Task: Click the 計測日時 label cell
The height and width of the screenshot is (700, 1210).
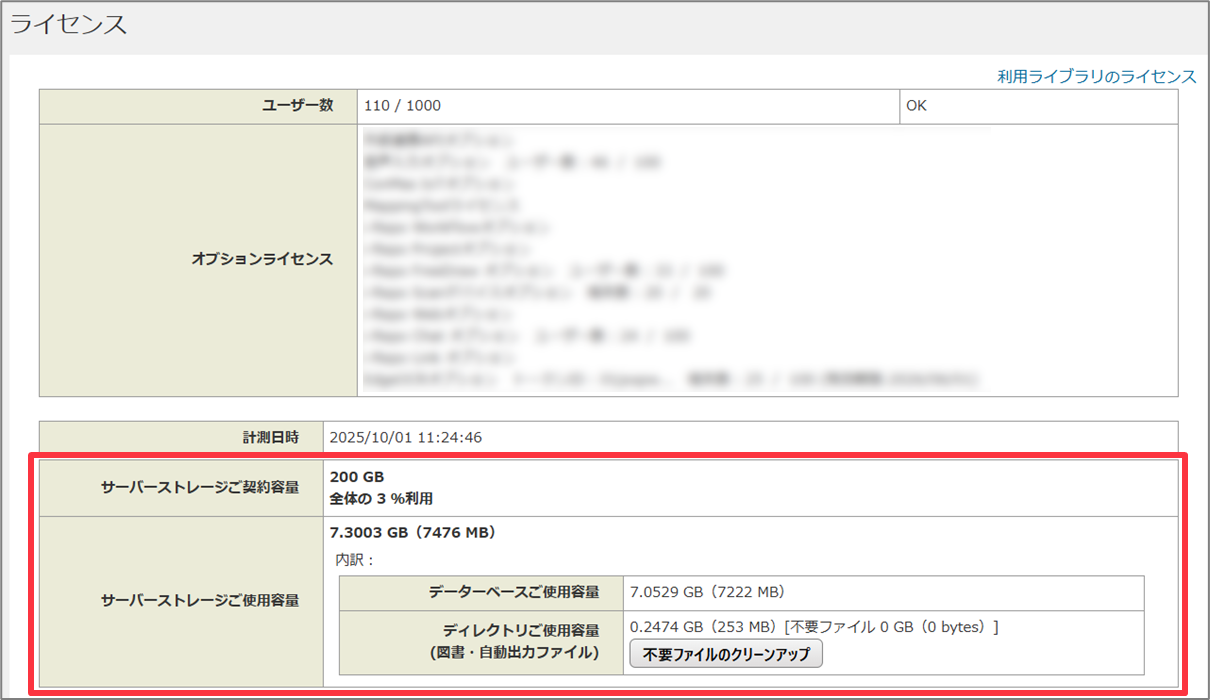Action: [x=271, y=437]
